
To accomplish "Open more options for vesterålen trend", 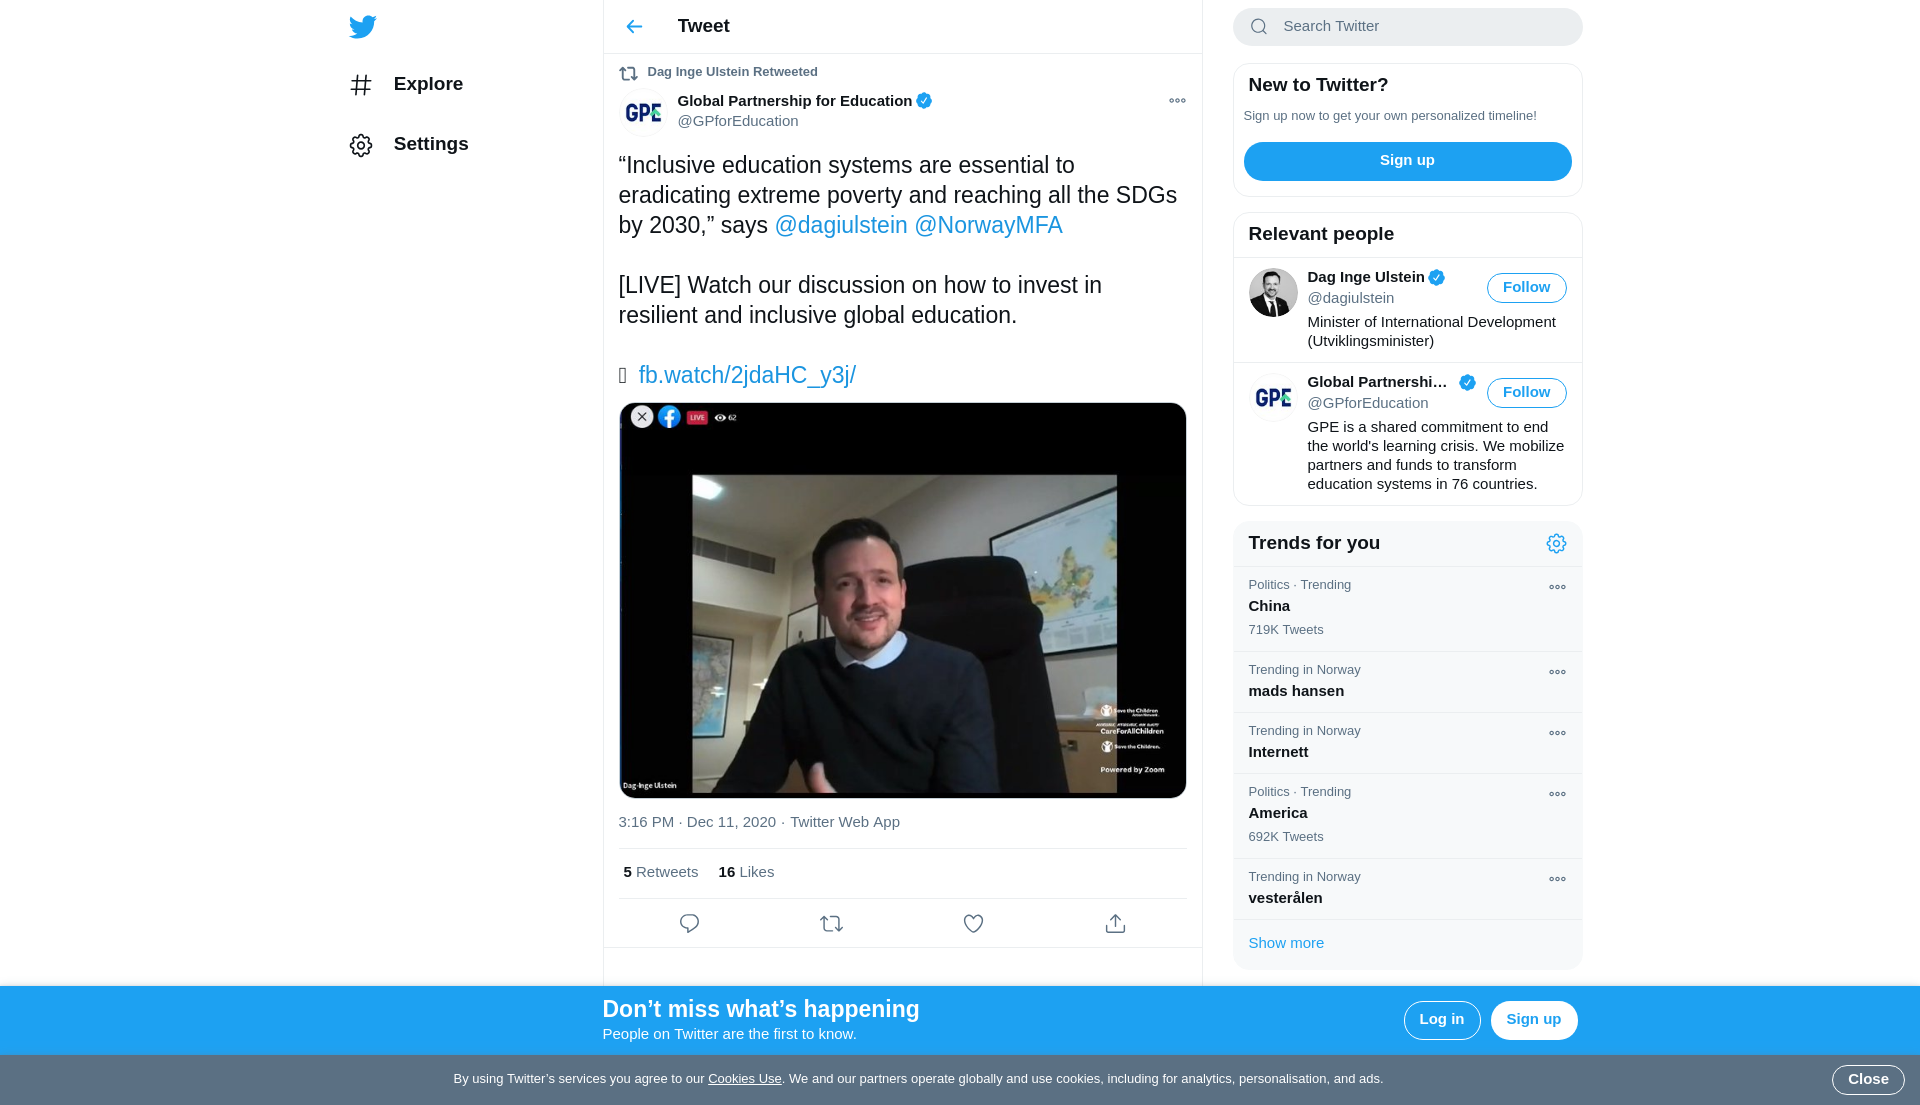I will click(1557, 879).
